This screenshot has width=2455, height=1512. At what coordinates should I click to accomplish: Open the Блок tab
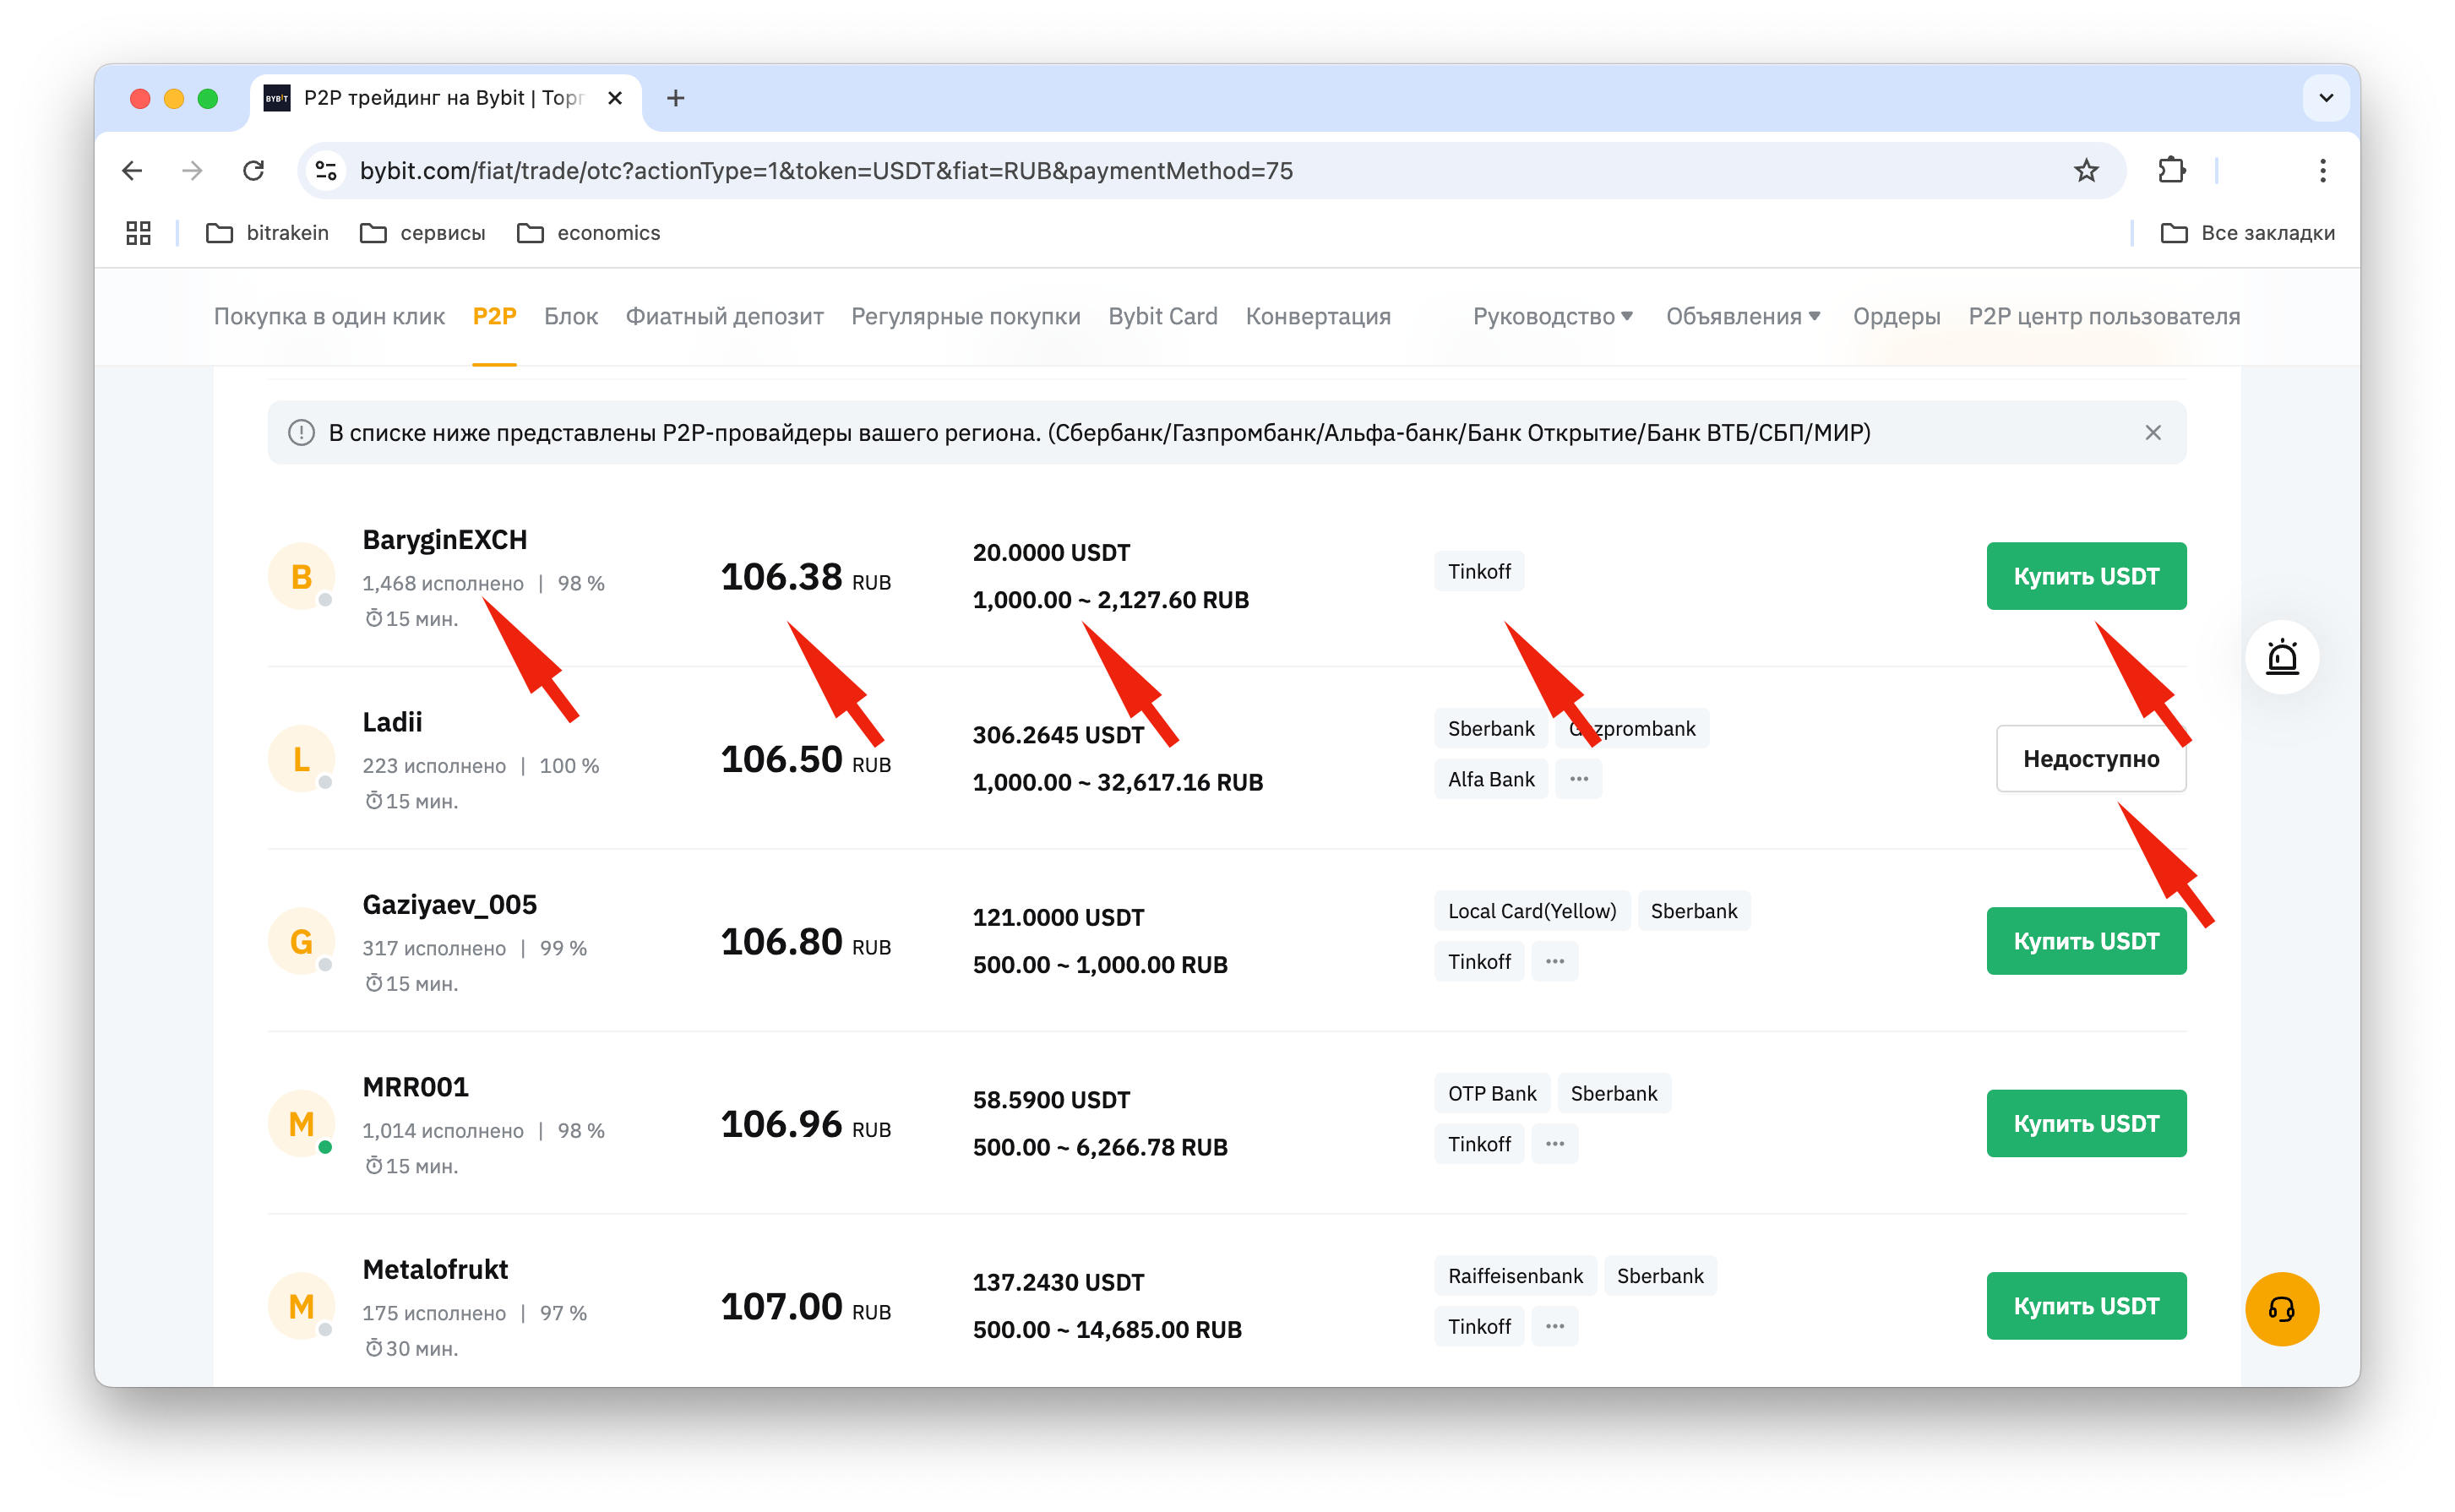point(571,317)
